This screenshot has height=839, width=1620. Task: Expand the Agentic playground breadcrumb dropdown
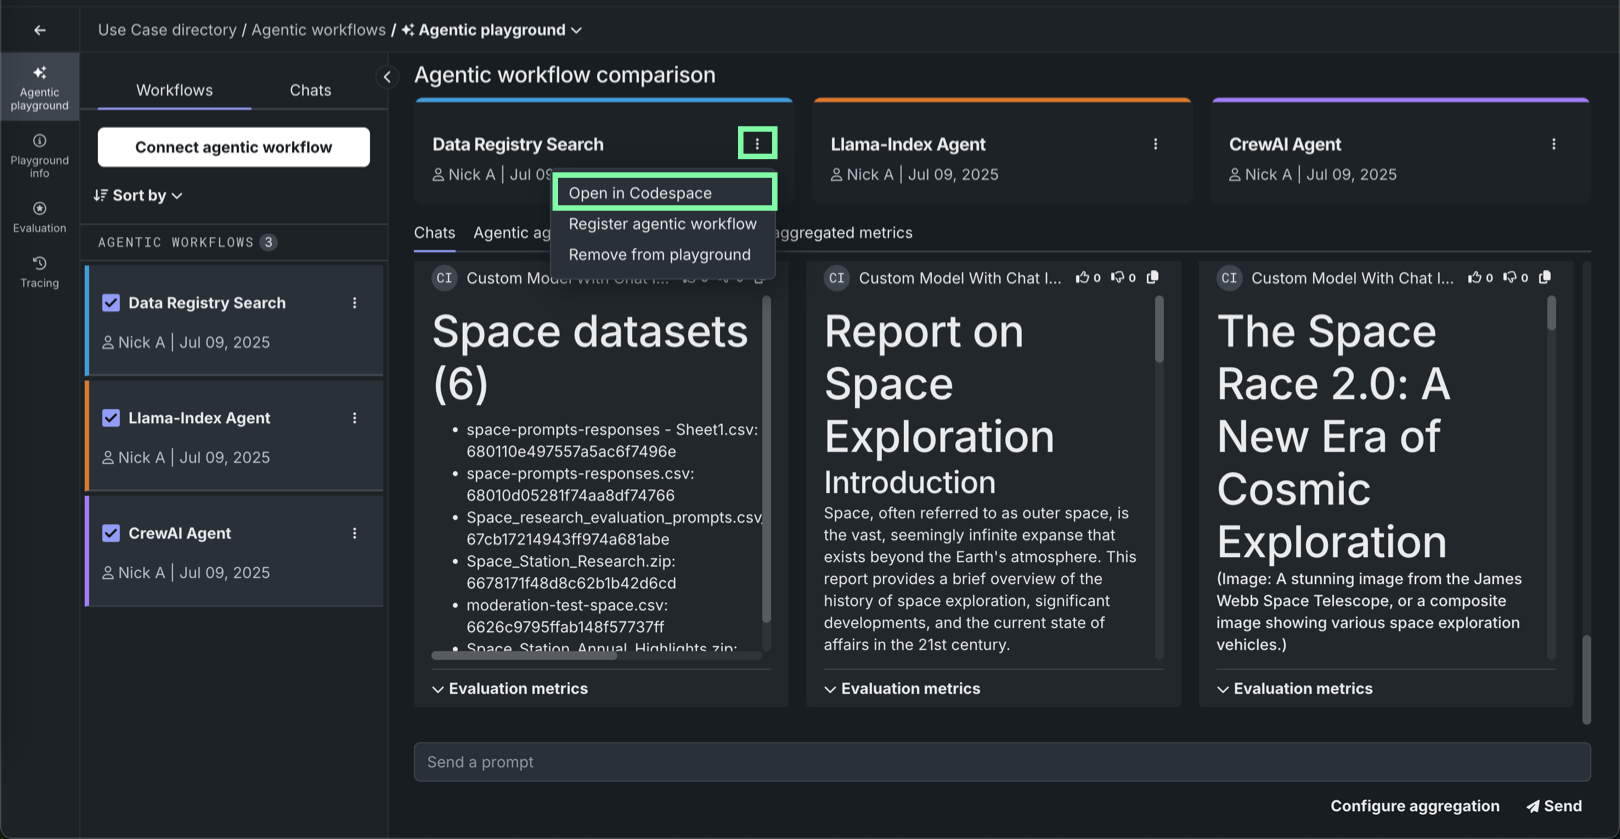576,30
